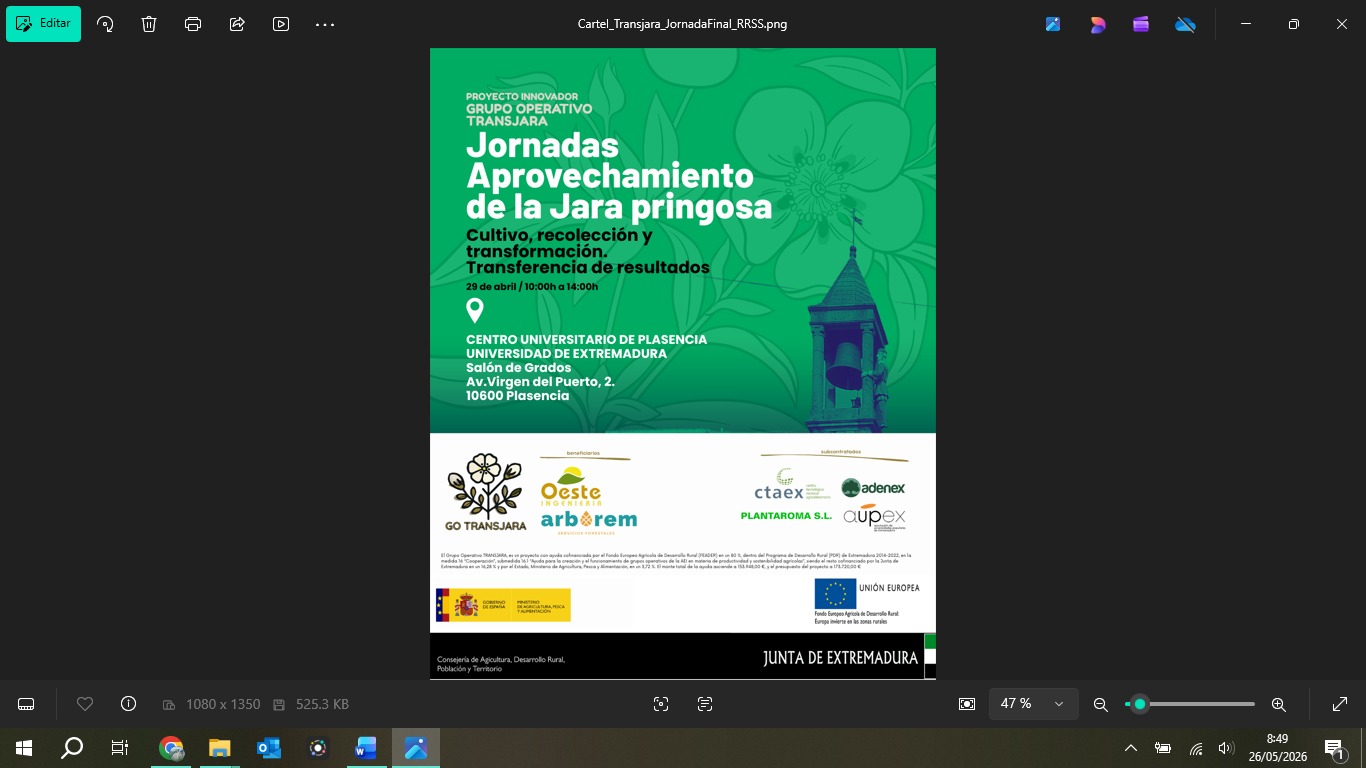Screen dimensions: 1366x768
Task: Enter fullscreen with the expand arrows icon
Action: (x=1340, y=704)
